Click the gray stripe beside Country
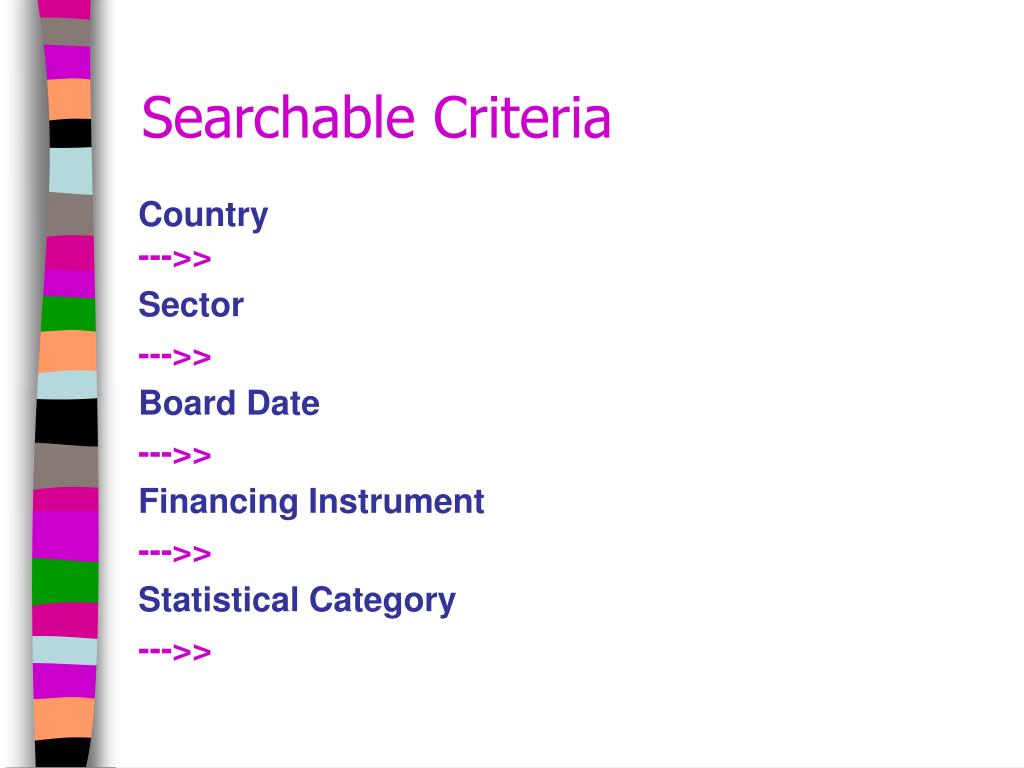 70,215
